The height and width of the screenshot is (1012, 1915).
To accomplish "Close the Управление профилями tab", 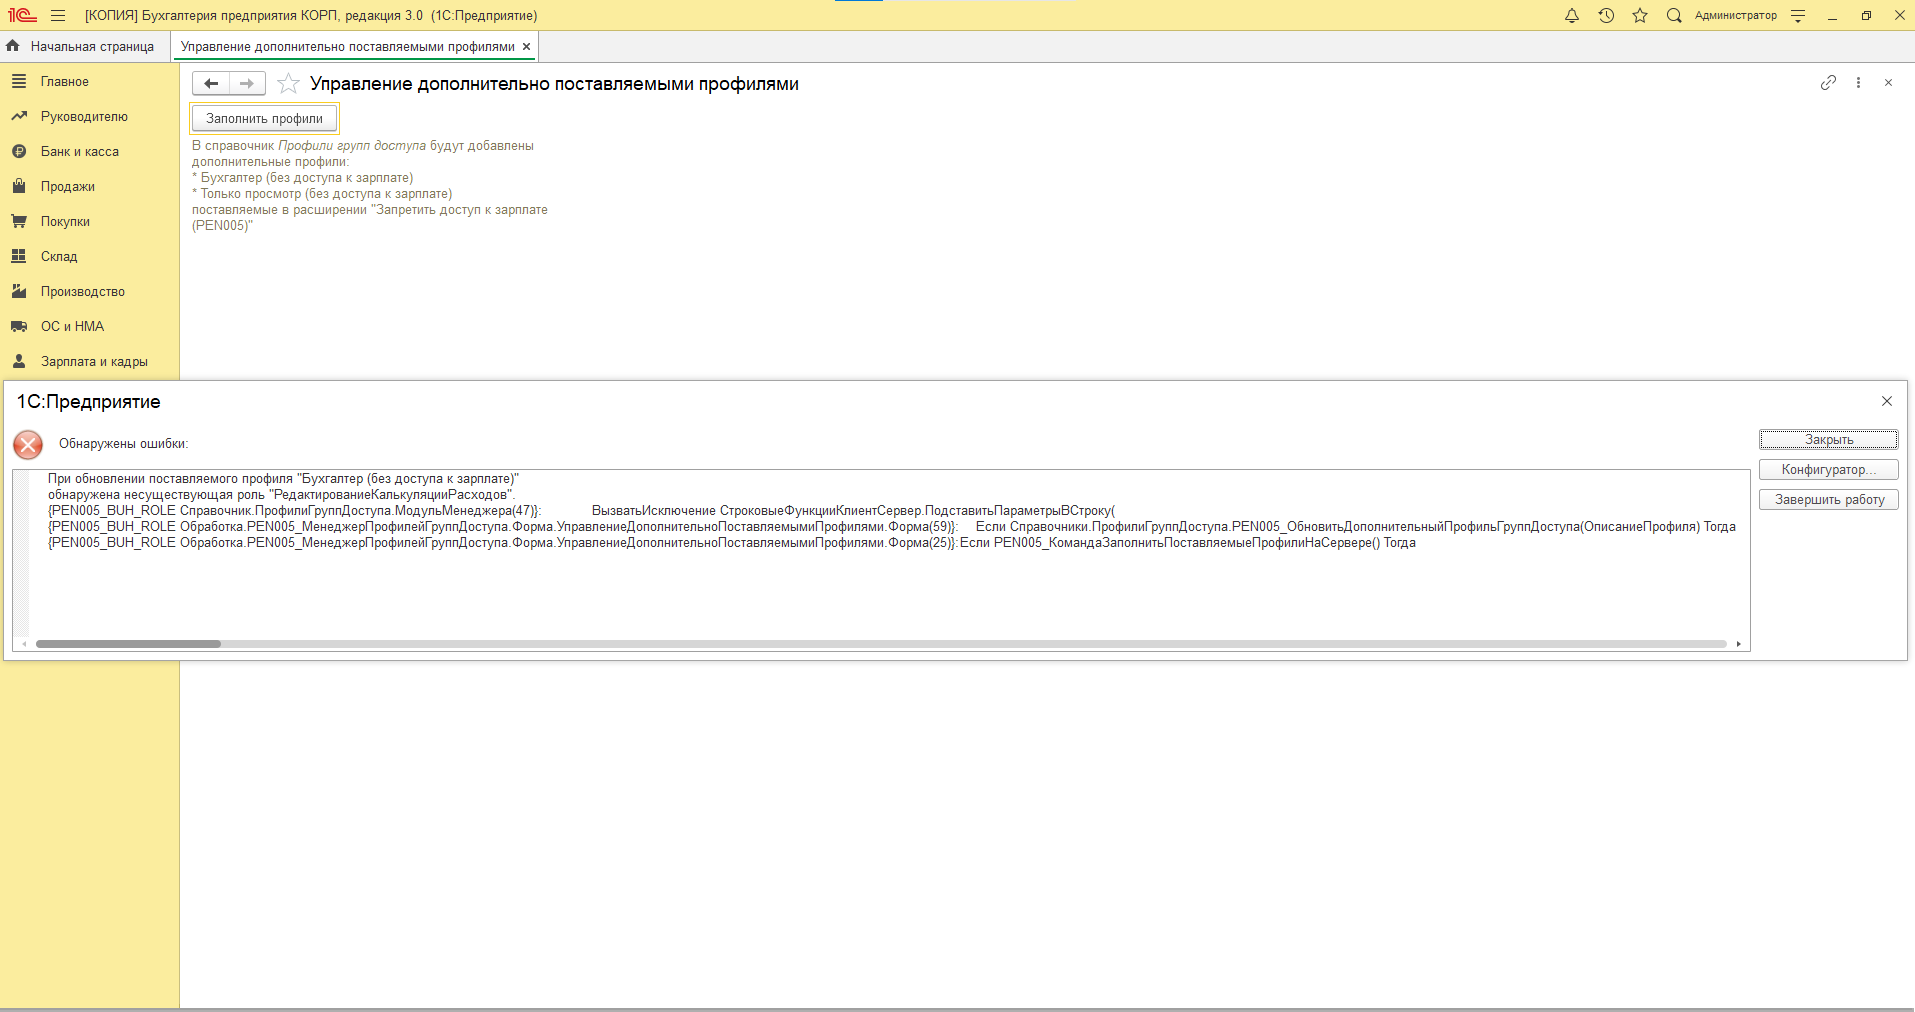I will coord(527,46).
